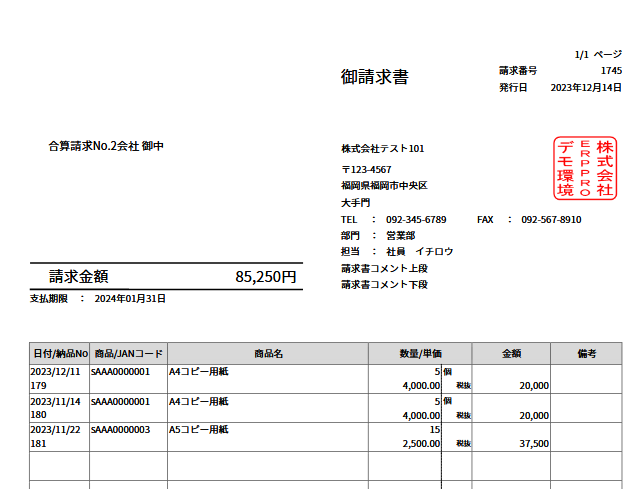Click the payment deadline 2024年01月31日

coord(130,299)
